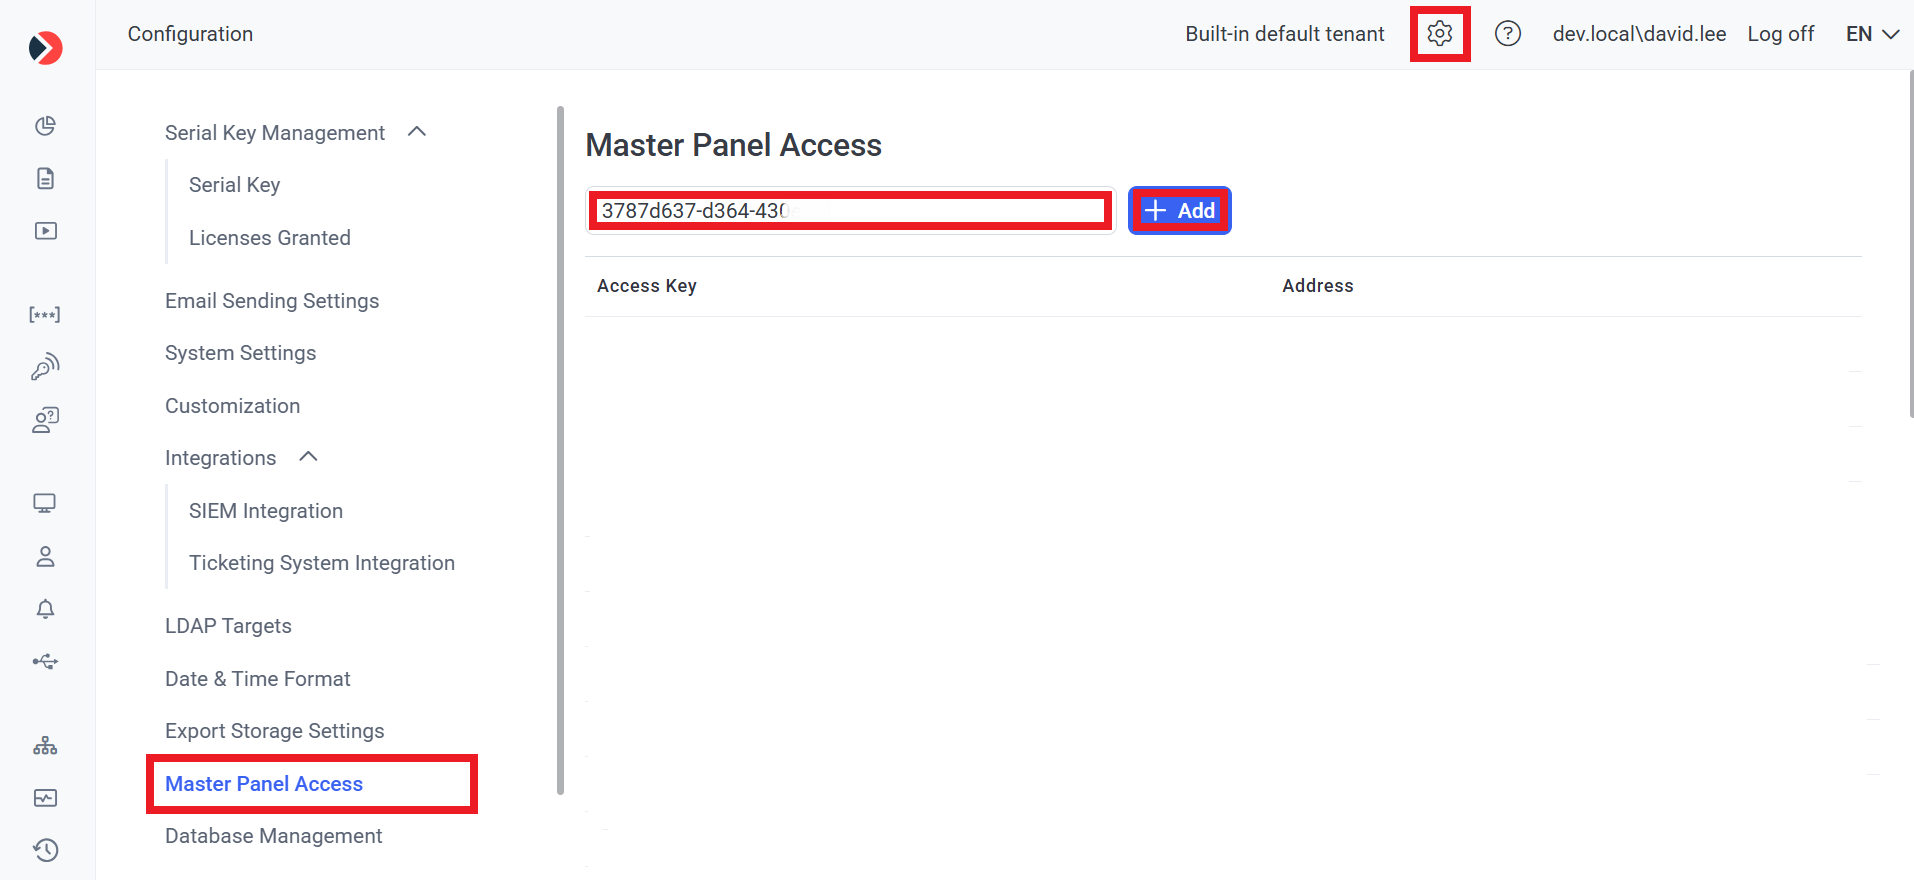Open the dashboard pie chart icon
Image resolution: width=1914 pixels, height=880 pixels.
(45, 126)
